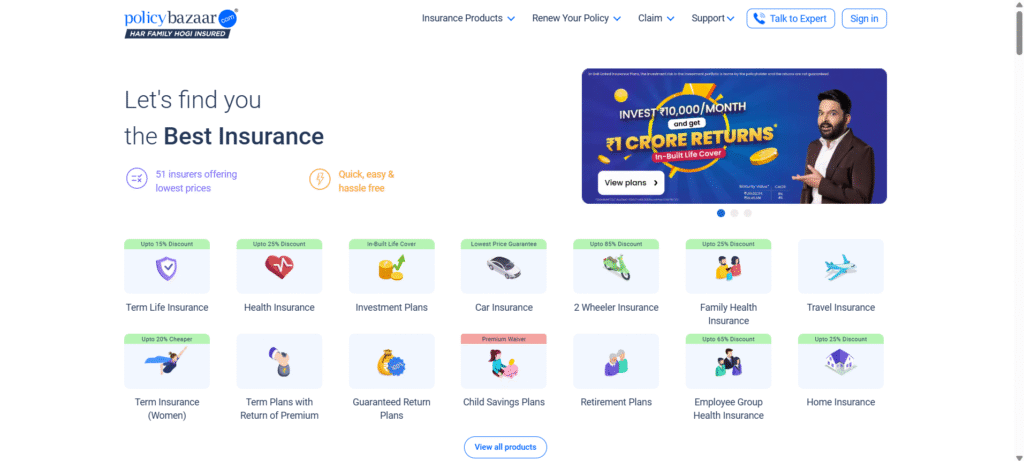Click the Family Health Insurance icon

pos(728,268)
